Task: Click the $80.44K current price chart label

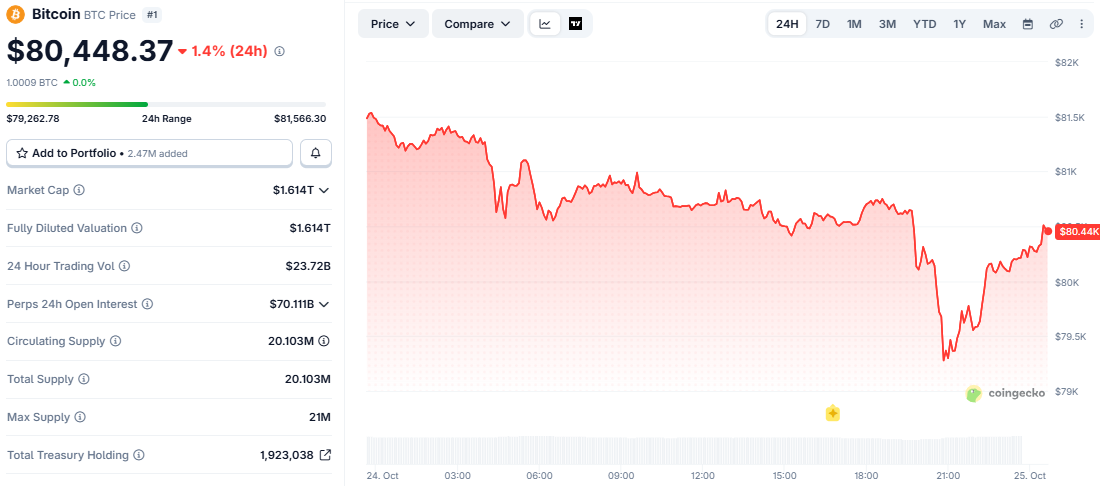Action: 1077,231
